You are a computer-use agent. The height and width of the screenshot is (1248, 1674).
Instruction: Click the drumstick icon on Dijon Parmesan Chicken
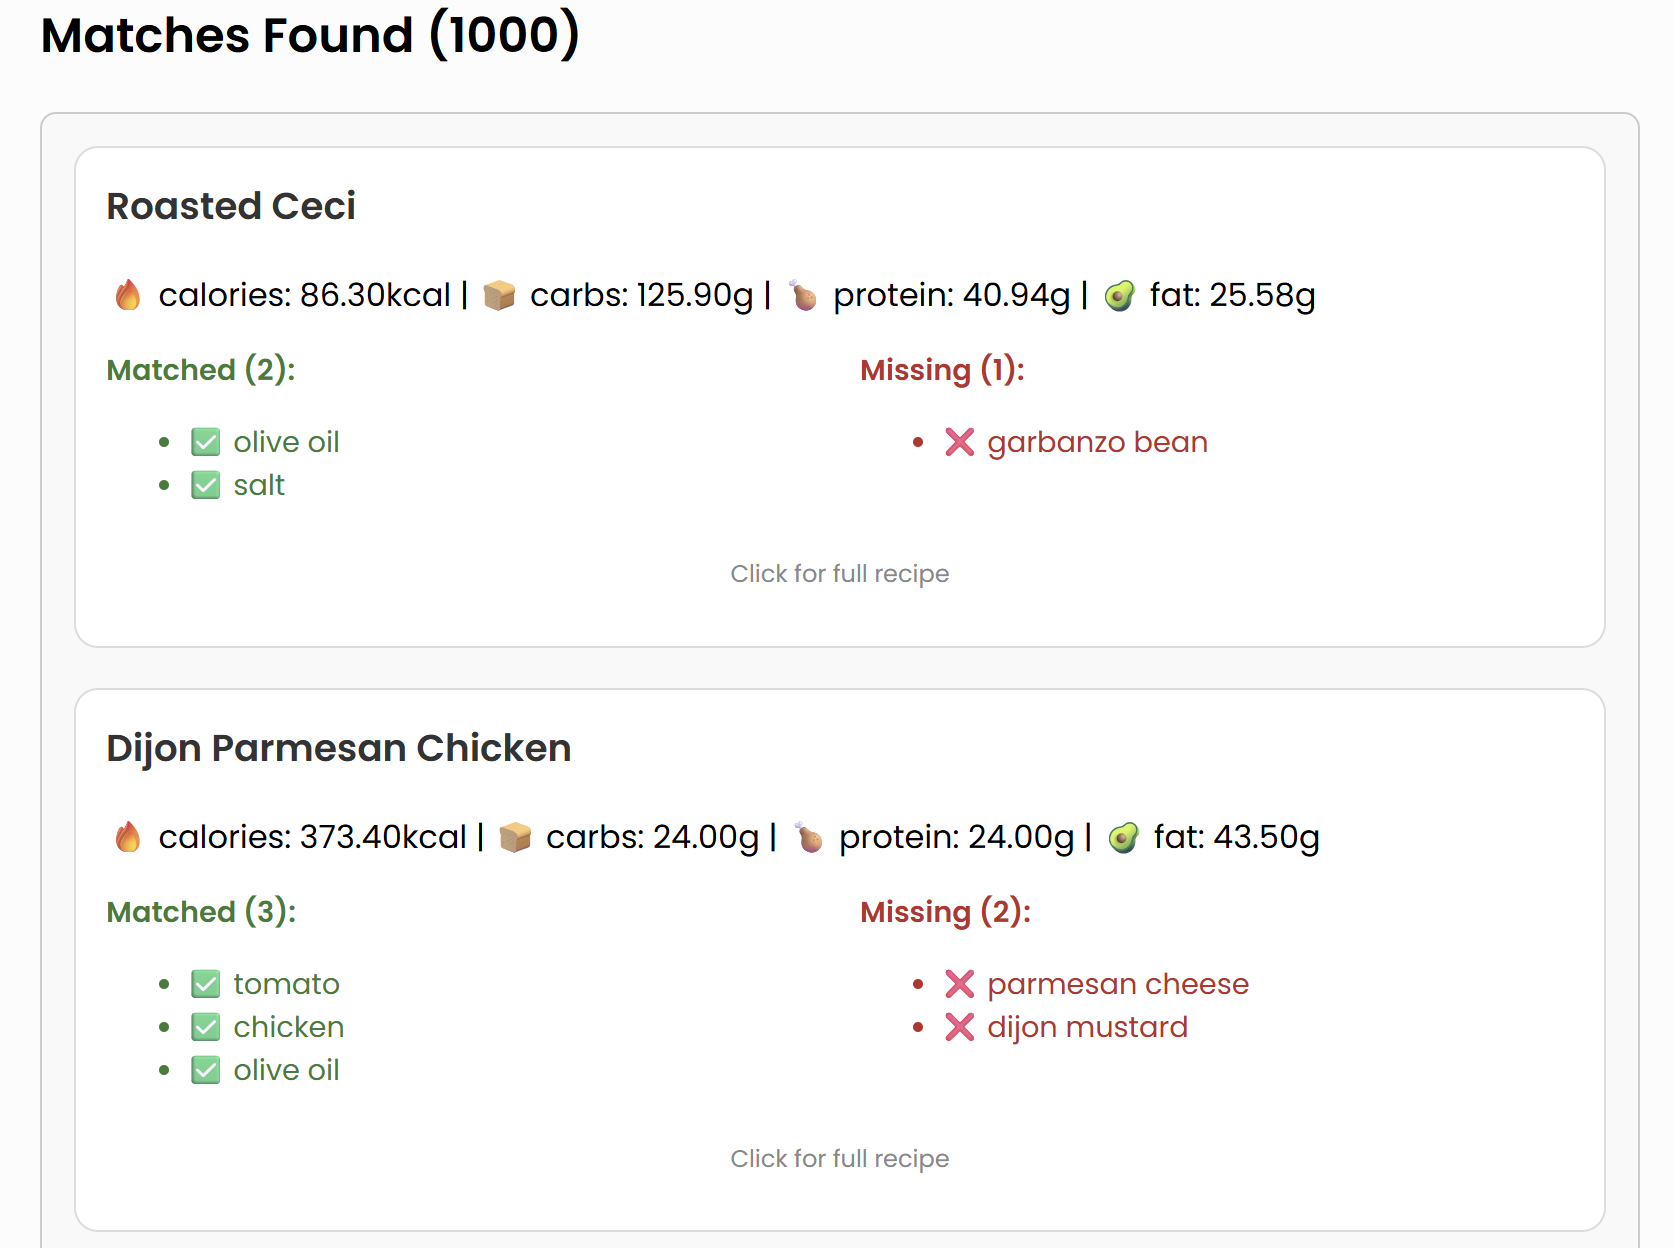pyautogui.click(x=809, y=837)
